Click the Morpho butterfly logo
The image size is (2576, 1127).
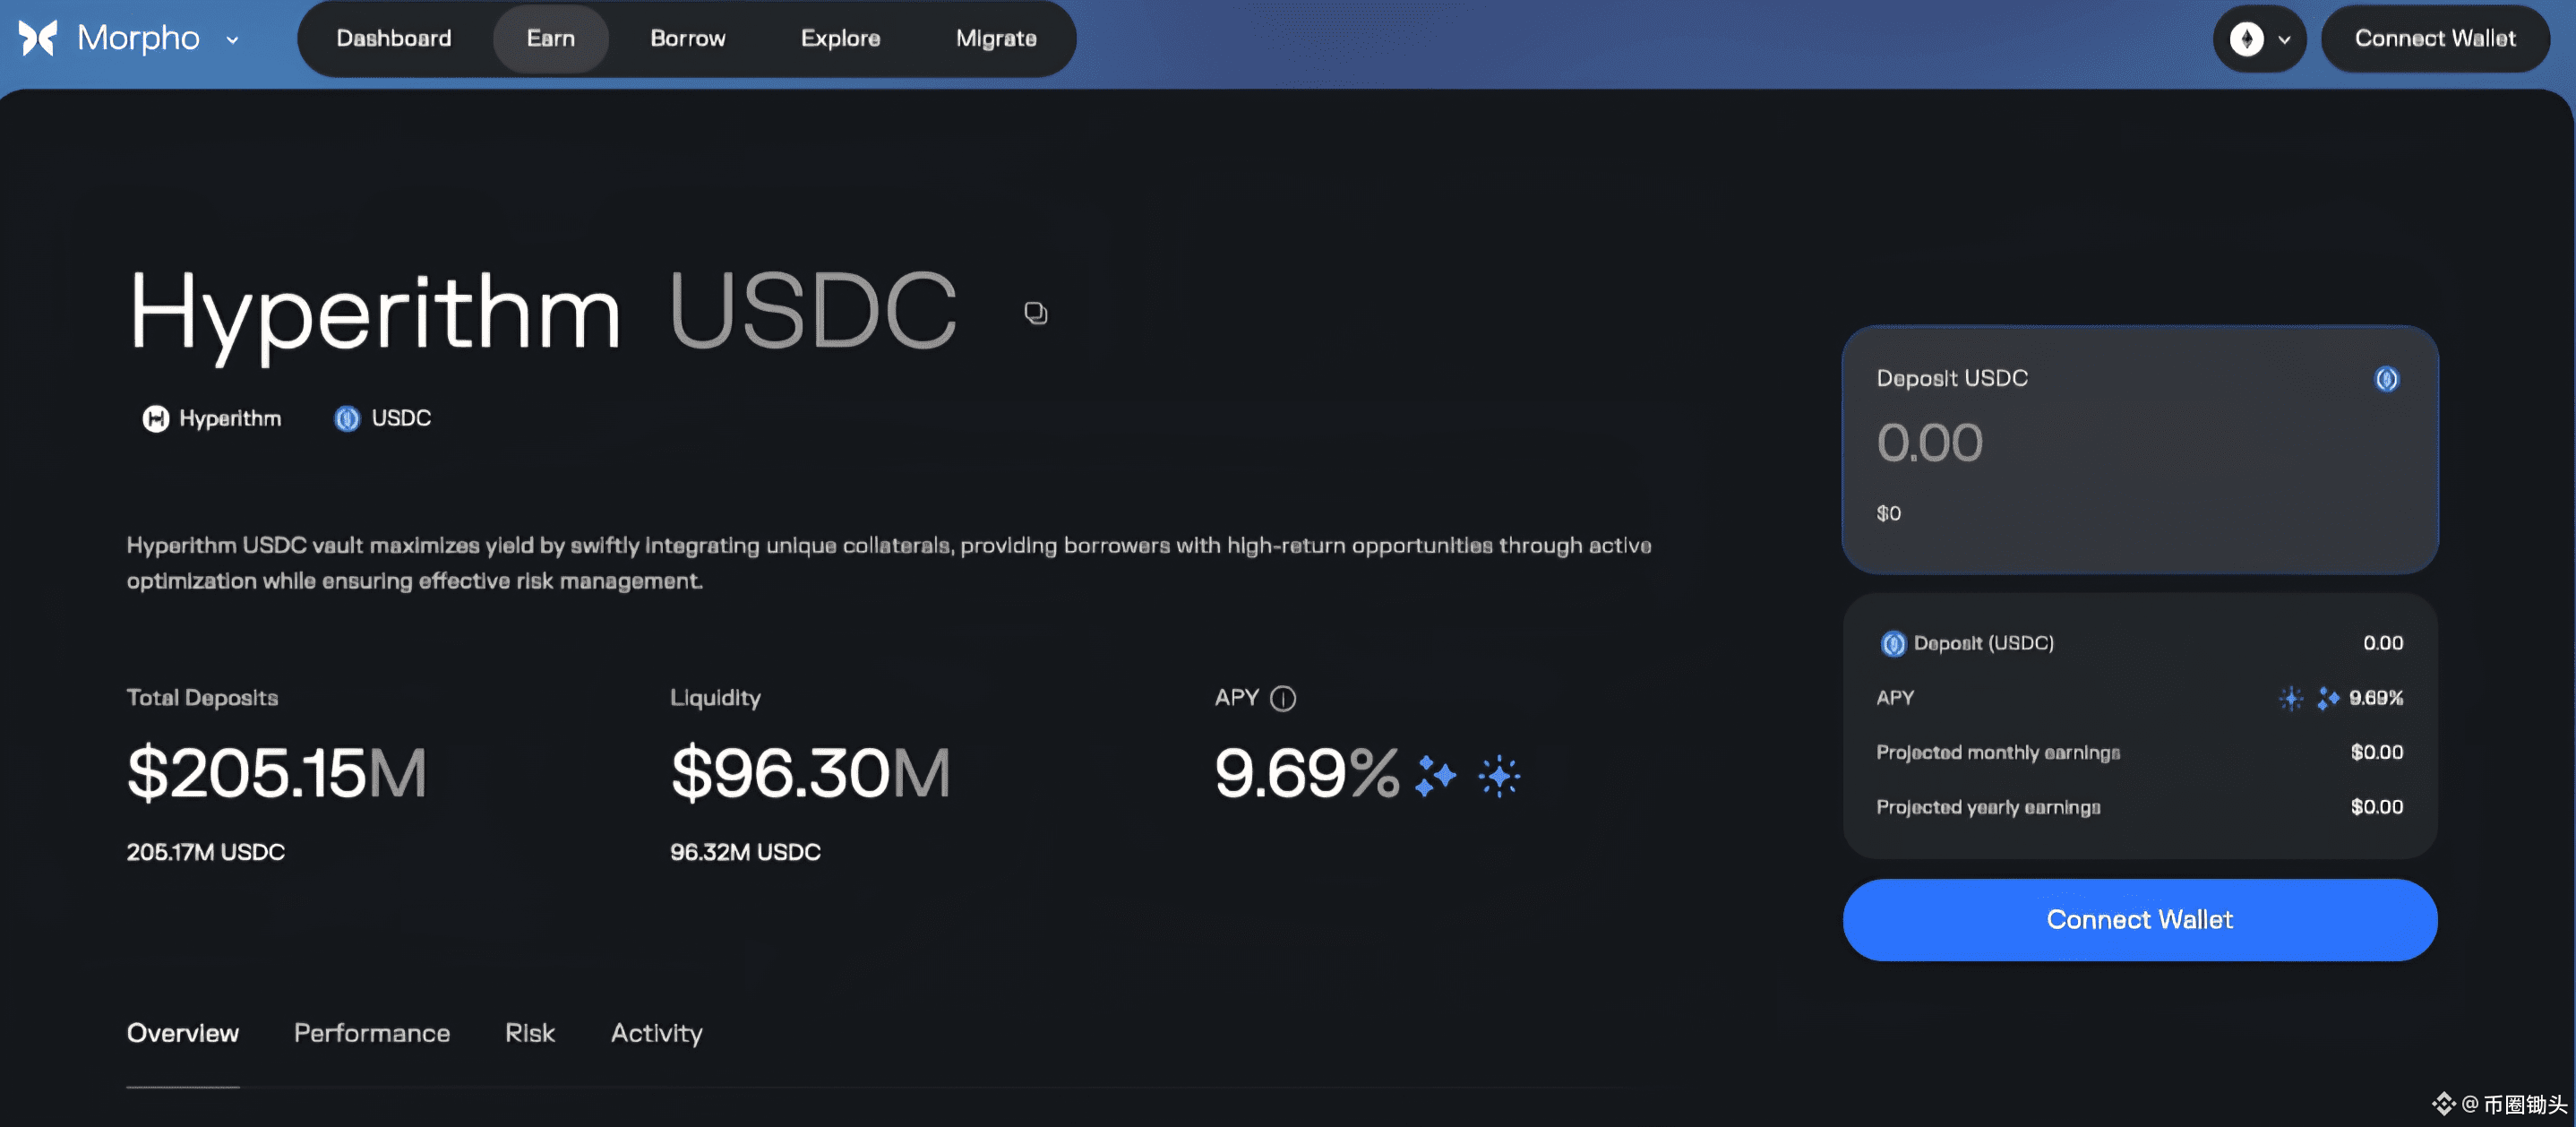coord(36,38)
